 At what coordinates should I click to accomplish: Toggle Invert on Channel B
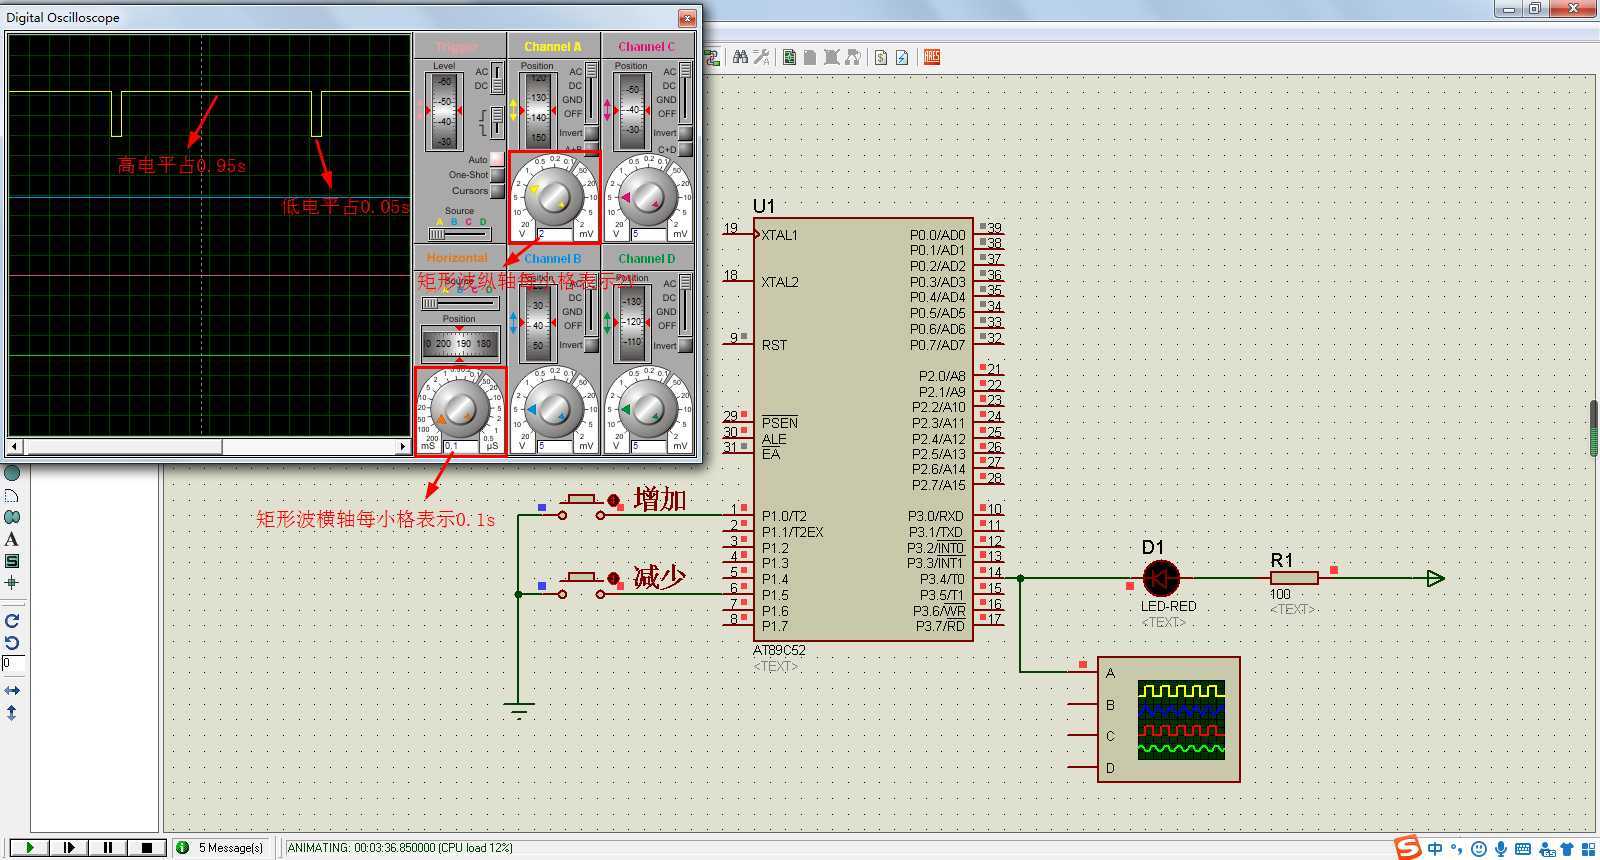(x=591, y=345)
